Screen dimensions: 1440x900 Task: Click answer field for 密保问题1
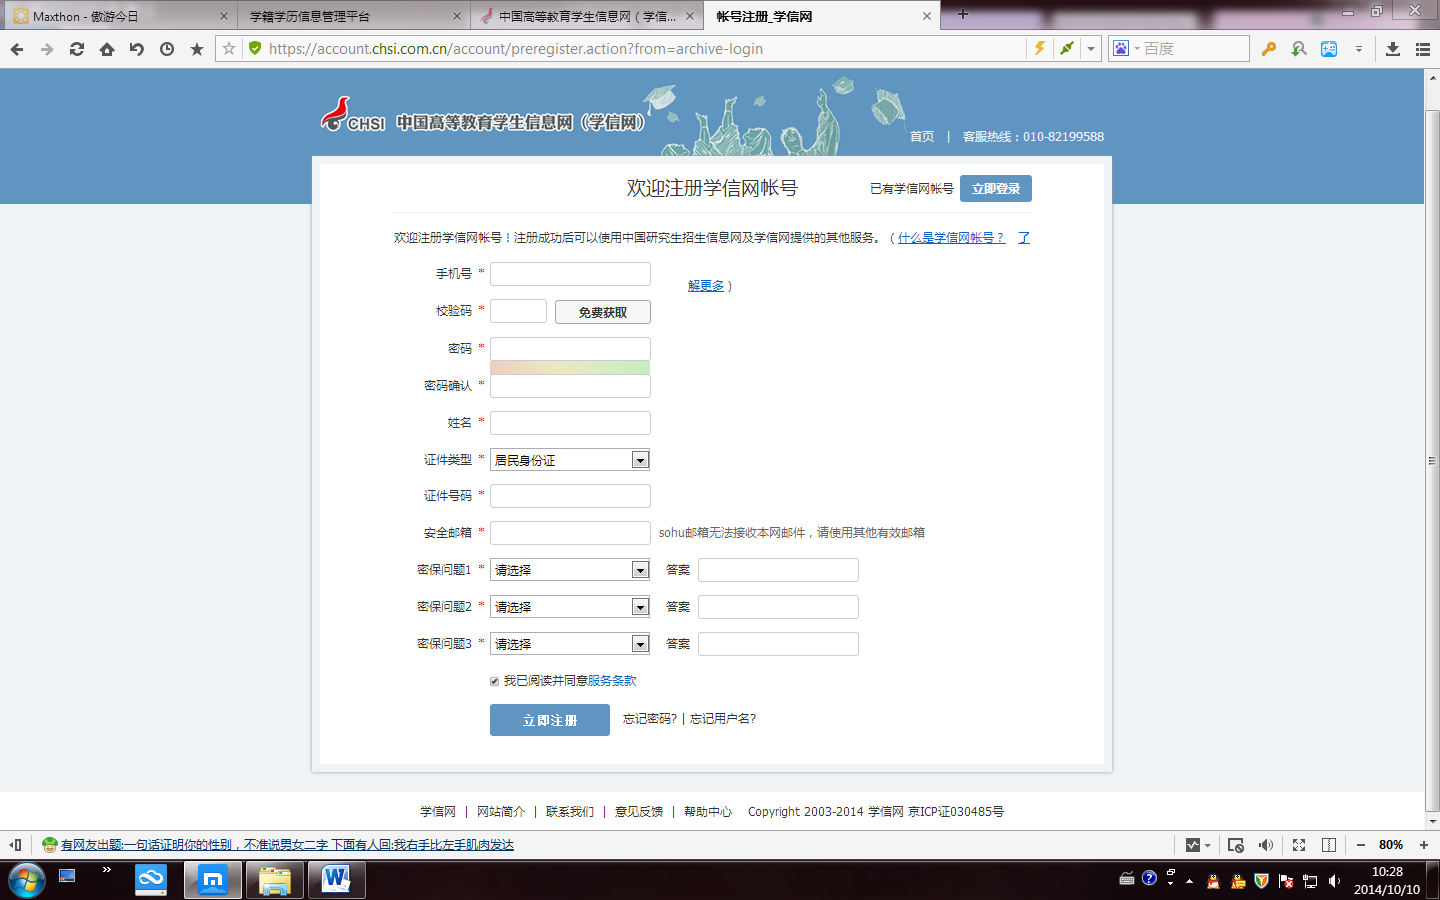coord(778,570)
